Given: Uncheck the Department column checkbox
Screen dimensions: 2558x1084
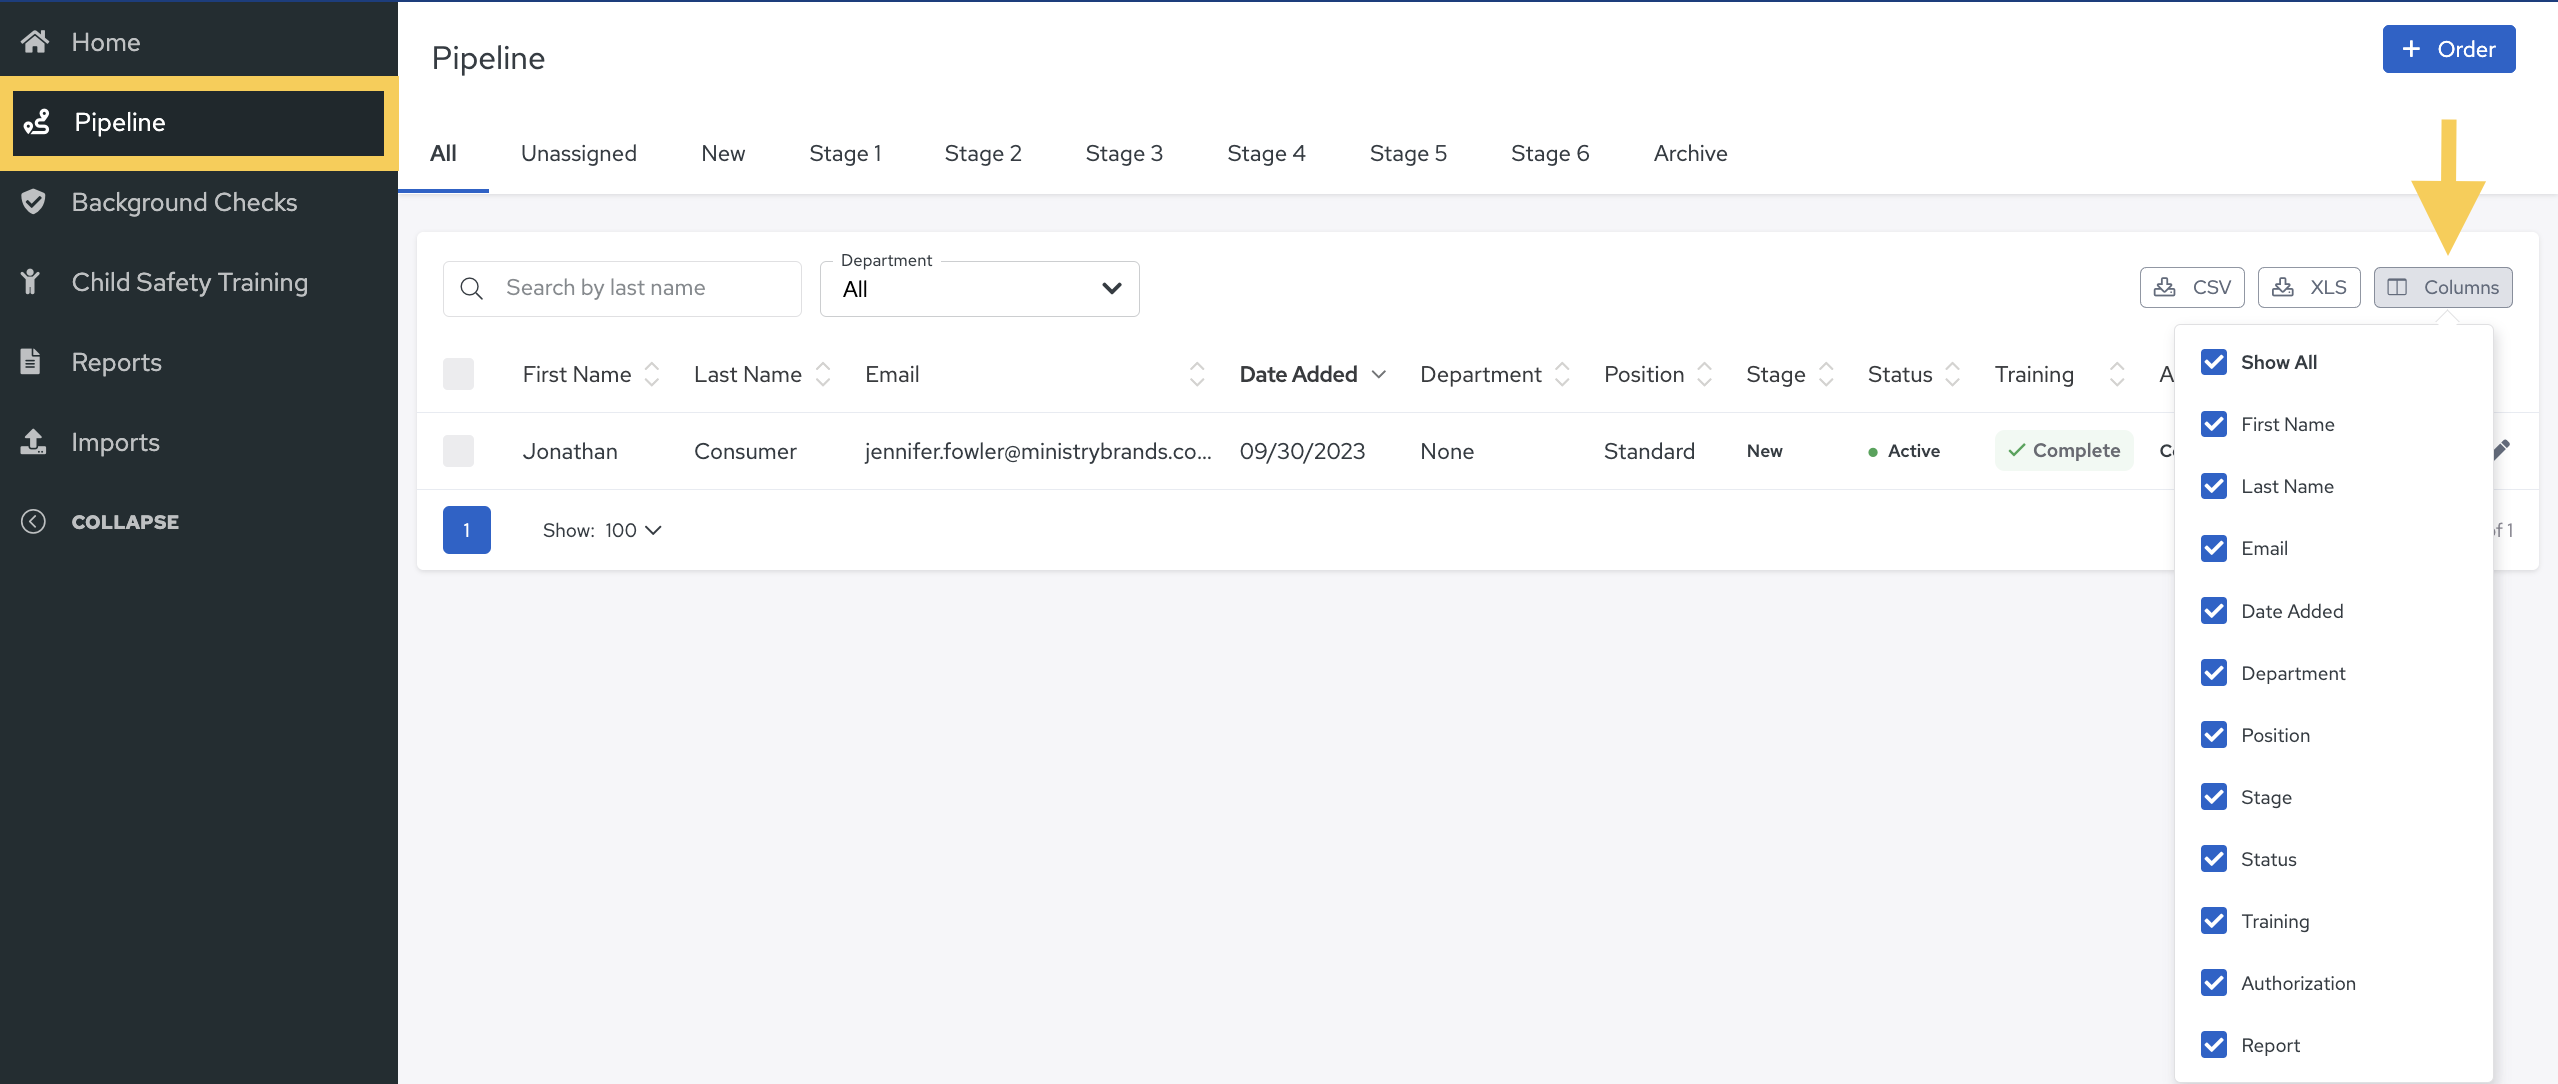Looking at the screenshot, I should pos(2214,672).
